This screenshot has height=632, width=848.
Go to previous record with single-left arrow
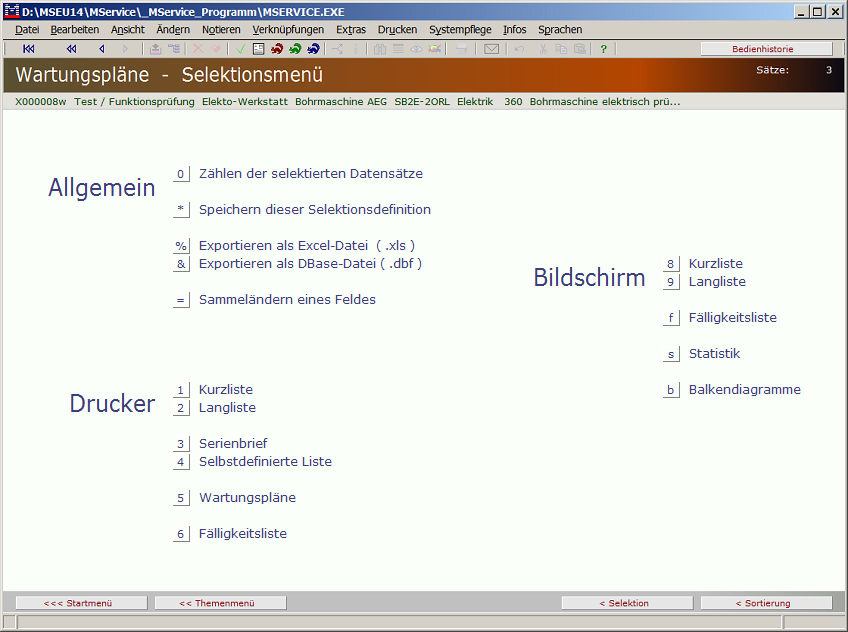101,49
